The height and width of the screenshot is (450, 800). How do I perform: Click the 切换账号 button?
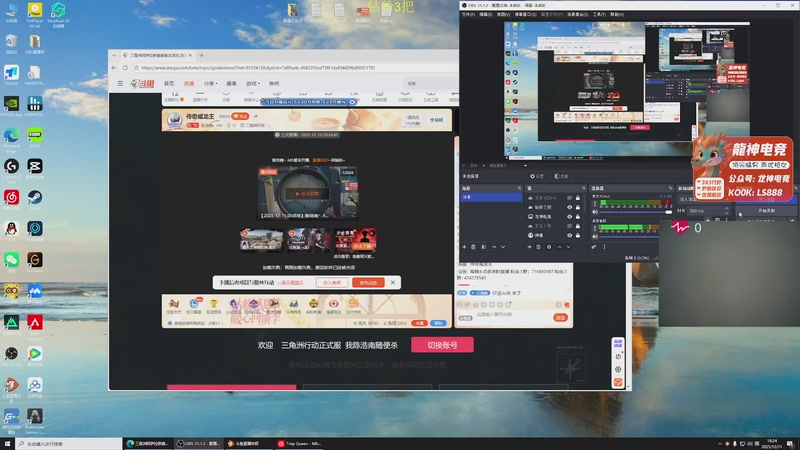(442, 345)
